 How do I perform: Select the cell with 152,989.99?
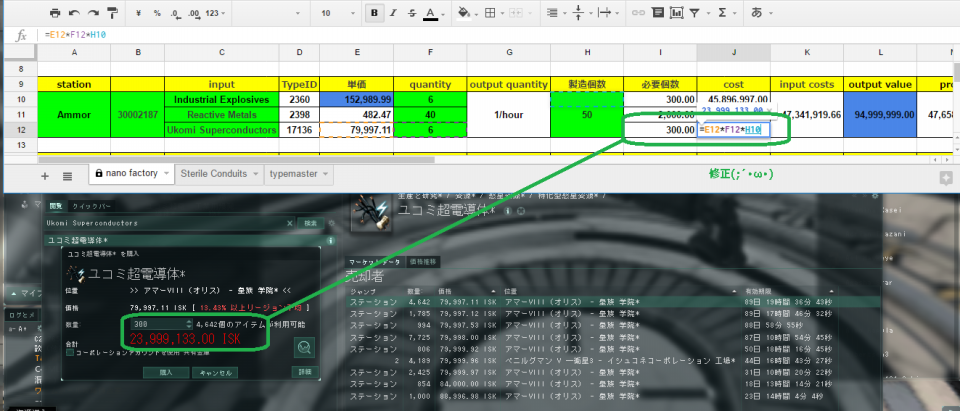(x=356, y=99)
